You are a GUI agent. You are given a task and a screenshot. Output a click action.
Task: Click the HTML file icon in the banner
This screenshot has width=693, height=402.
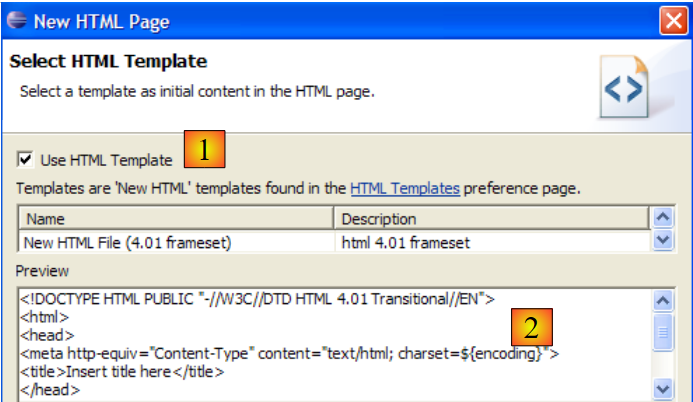[x=624, y=91]
